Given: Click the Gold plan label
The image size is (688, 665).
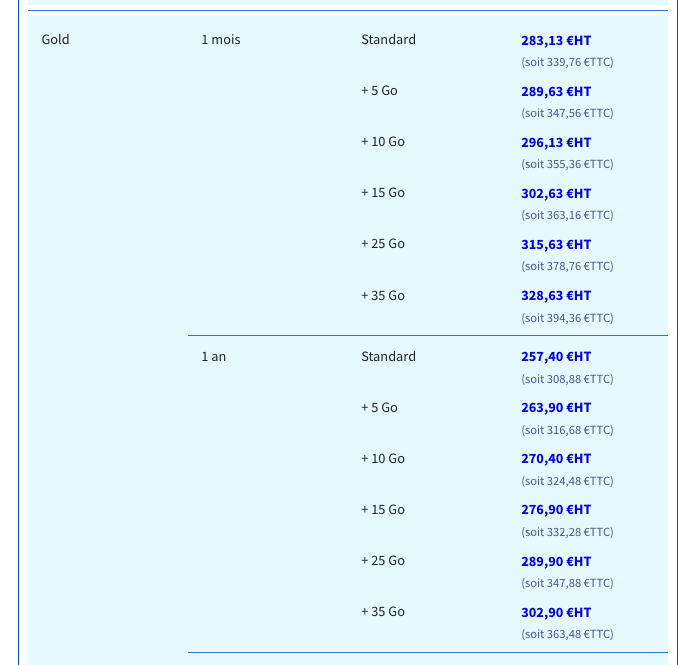Looking at the screenshot, I should click(x=55, y=40).
